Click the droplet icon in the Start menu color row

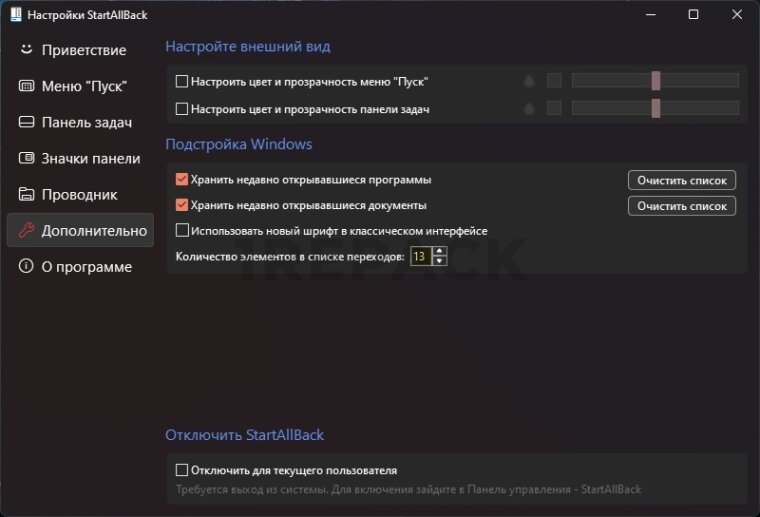tap(529, 81)
